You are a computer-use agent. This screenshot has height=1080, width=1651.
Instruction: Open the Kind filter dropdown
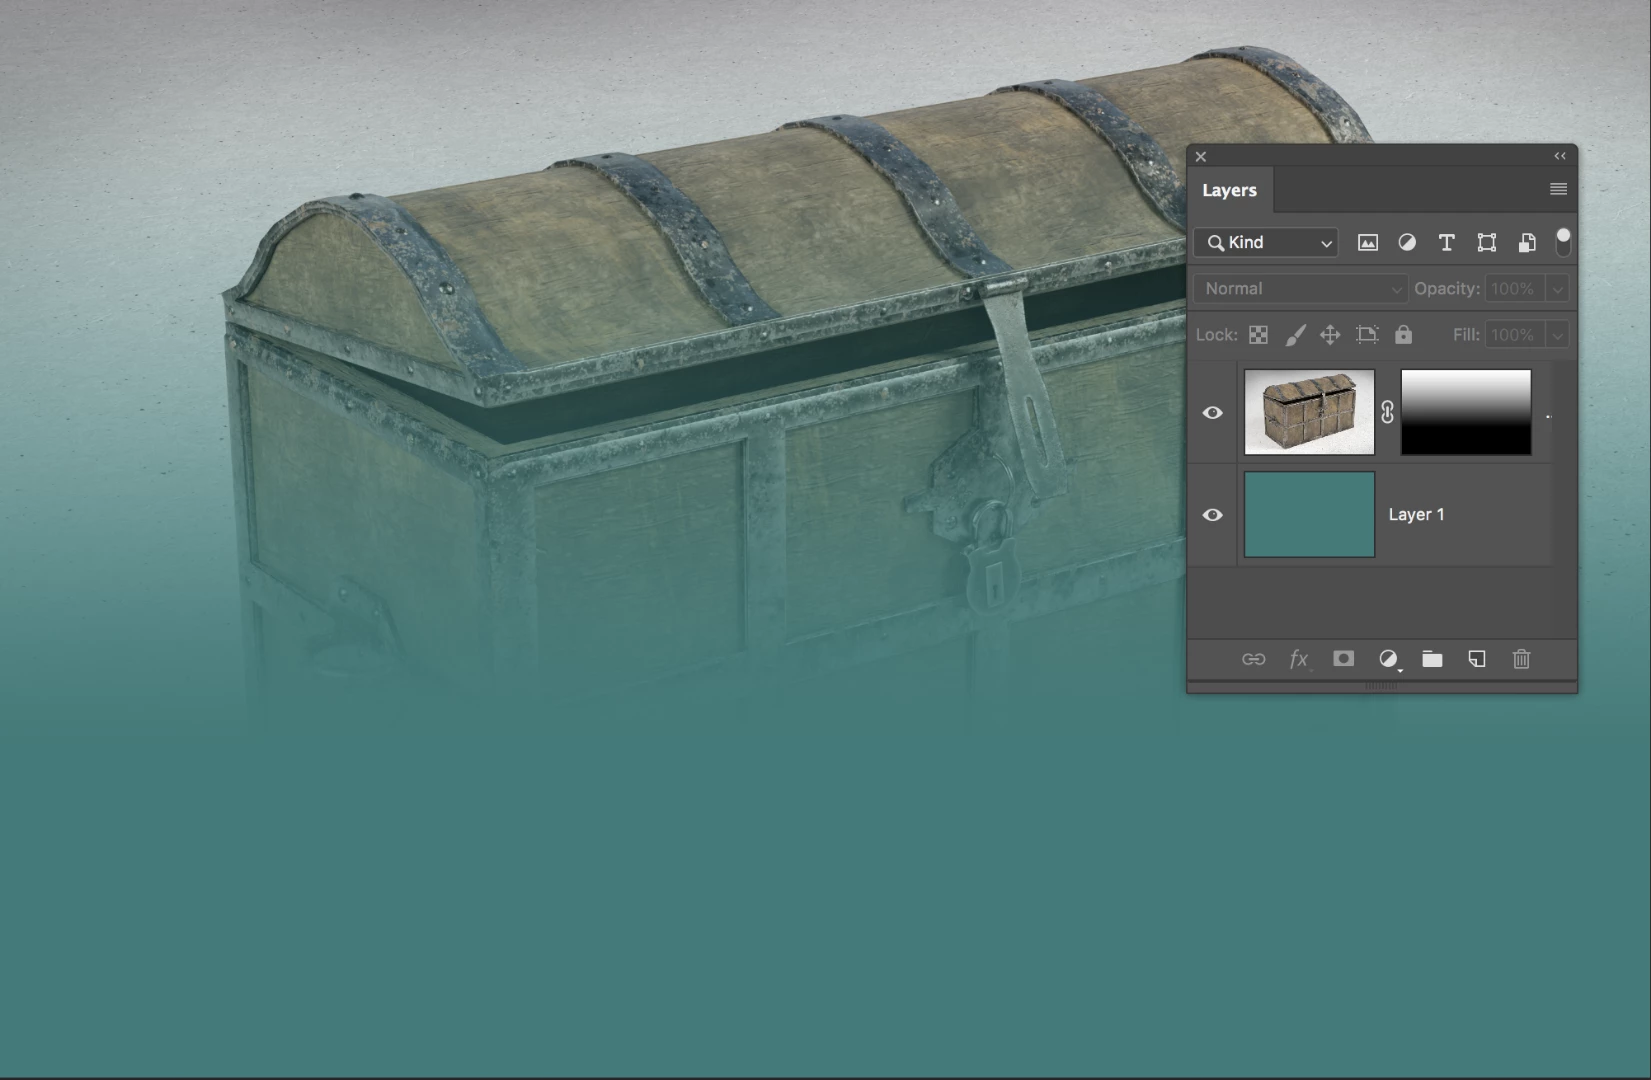1266,242
